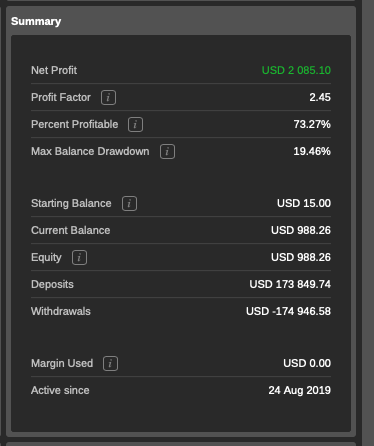
Task: Open the Equity info icon
Action: point(79,258)
